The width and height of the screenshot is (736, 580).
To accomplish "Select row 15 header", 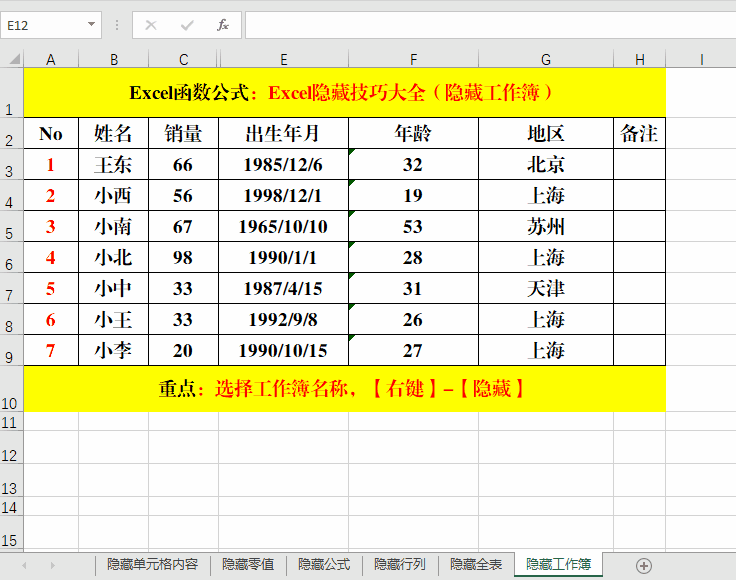I will pos(11,532).
